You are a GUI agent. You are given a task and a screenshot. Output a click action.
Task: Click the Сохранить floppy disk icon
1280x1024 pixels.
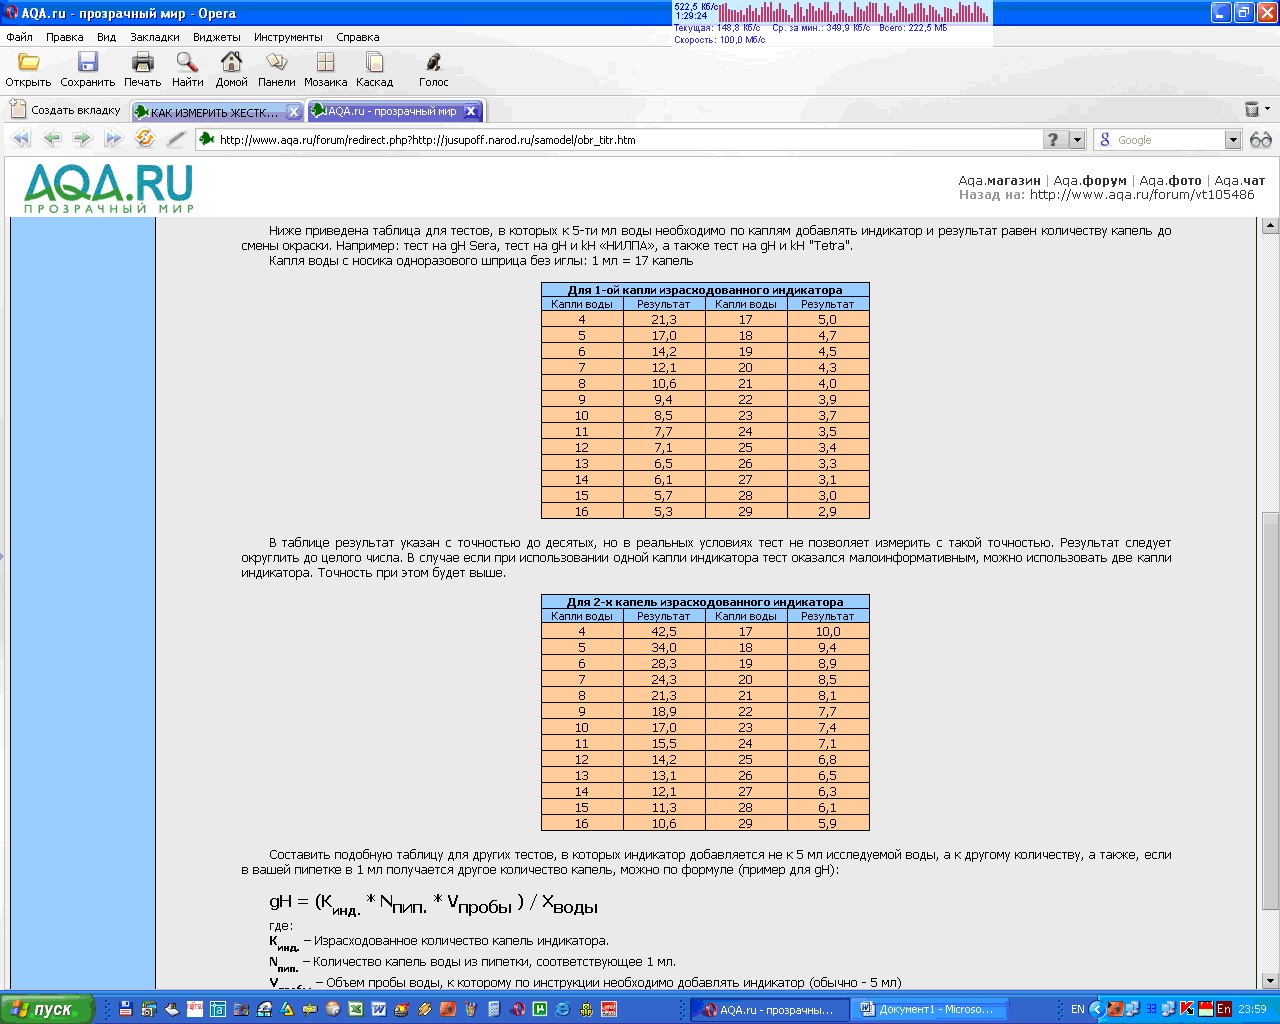pyautogui.click(x=88, y=63)
